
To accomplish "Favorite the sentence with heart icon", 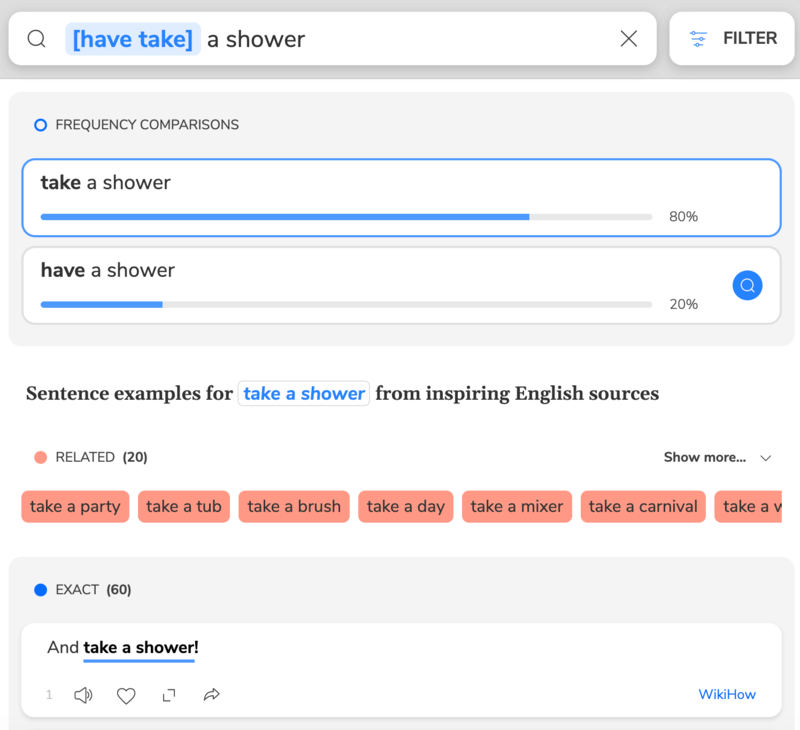I will pos(126,695).
